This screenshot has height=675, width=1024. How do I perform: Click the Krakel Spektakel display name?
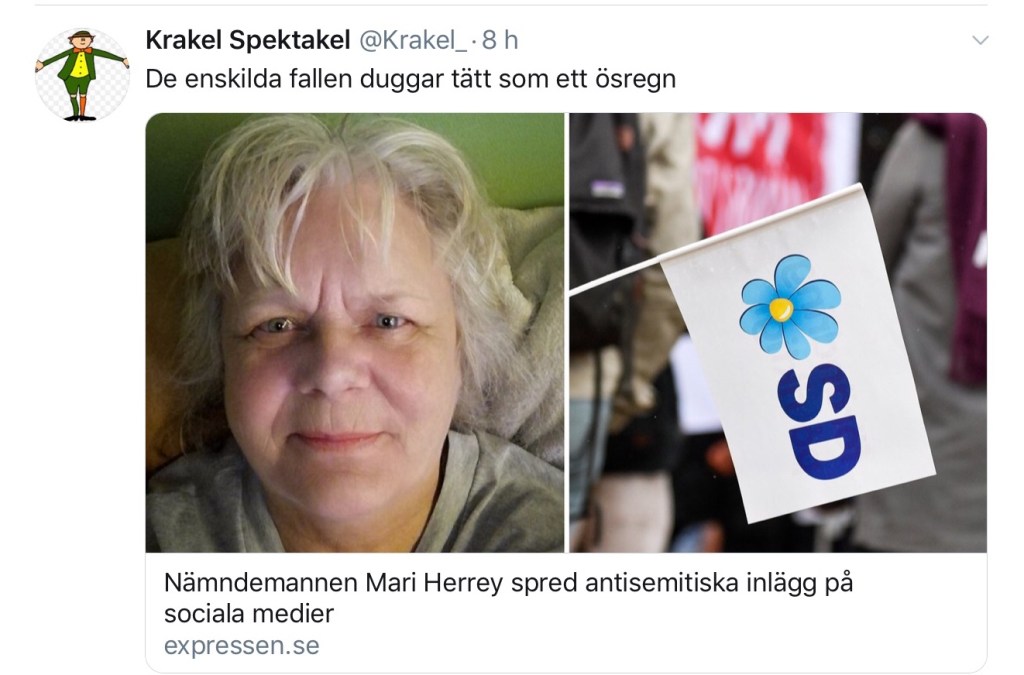(x=248, y=40)
